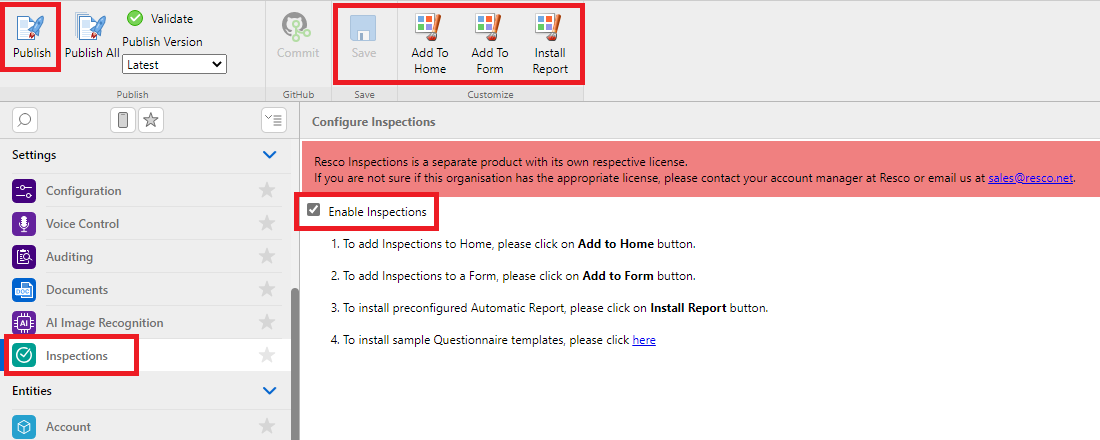Image resolution: width=1100 pixels, height=440 pixels.
Task: Open the Publish Version dropdown
Action: click(175, 64)
